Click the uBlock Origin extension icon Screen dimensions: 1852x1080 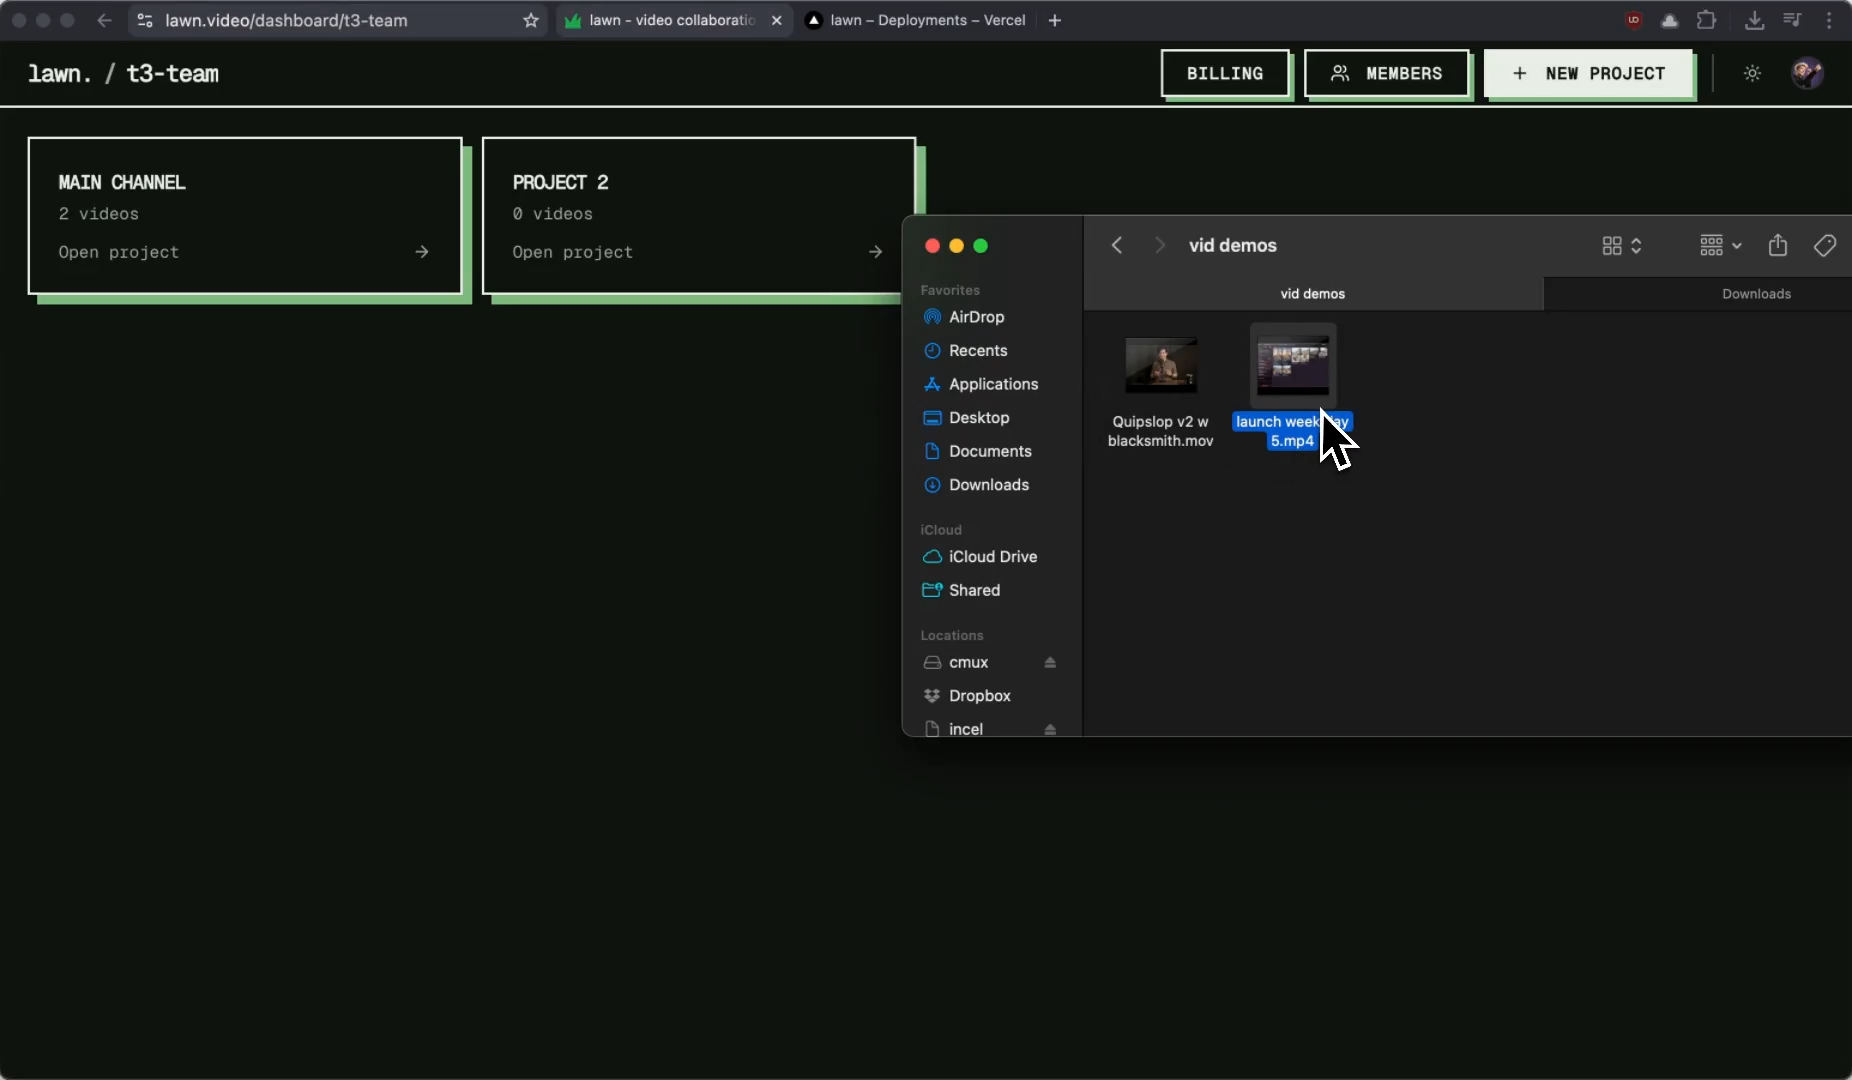tap(1634, 20)
